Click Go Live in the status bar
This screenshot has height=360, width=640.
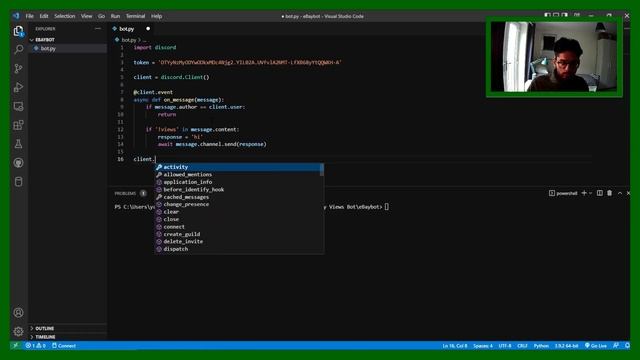[596, 346]
